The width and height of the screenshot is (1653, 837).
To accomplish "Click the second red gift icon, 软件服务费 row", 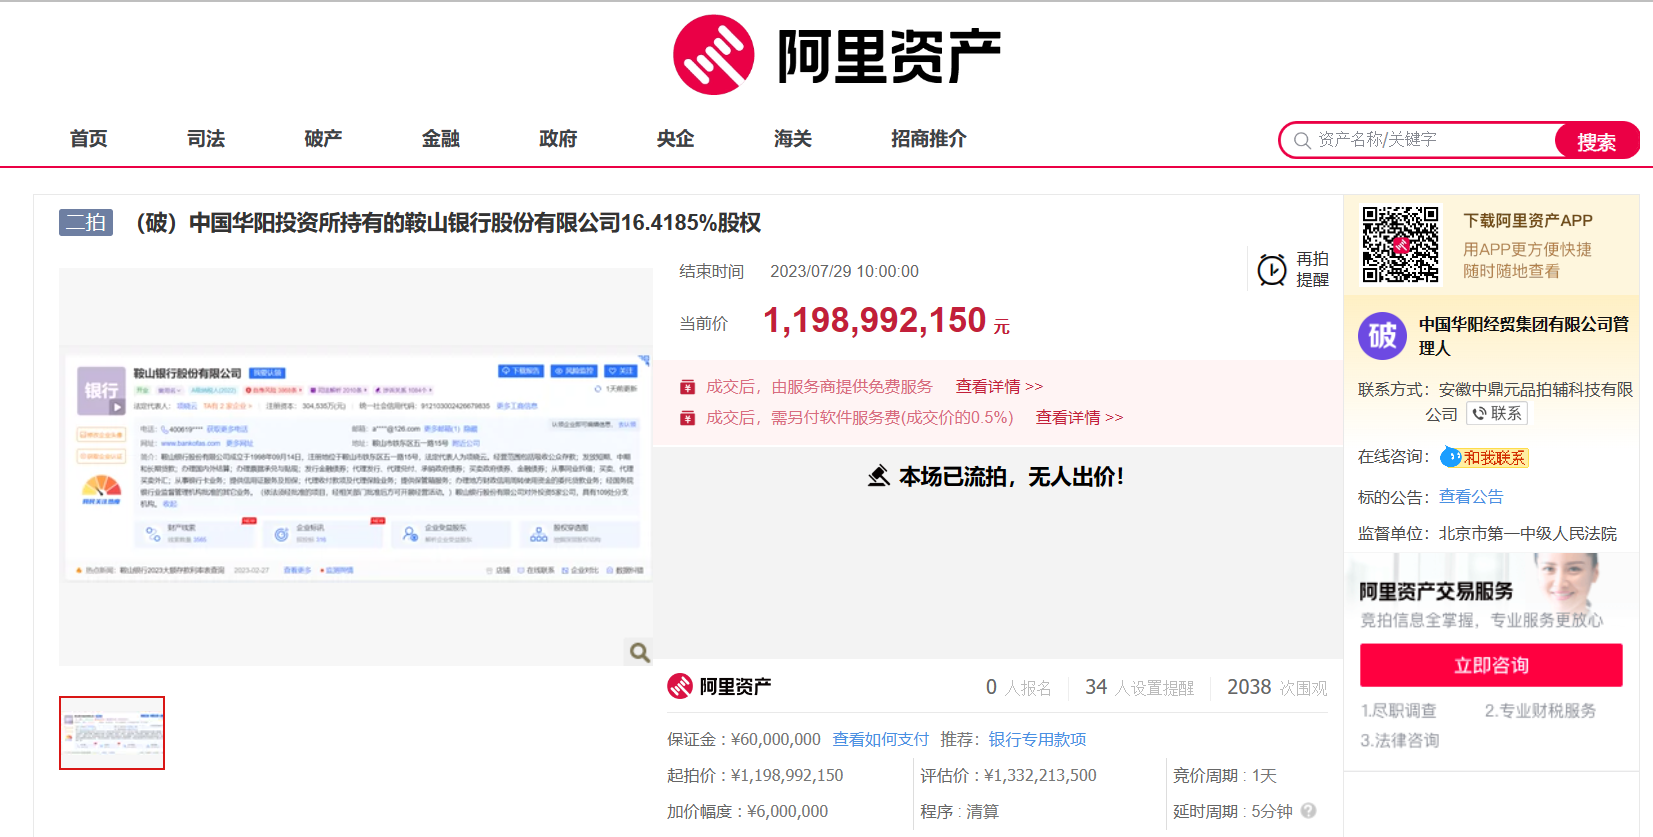I will pyautogui.click(x=687, y=418).
